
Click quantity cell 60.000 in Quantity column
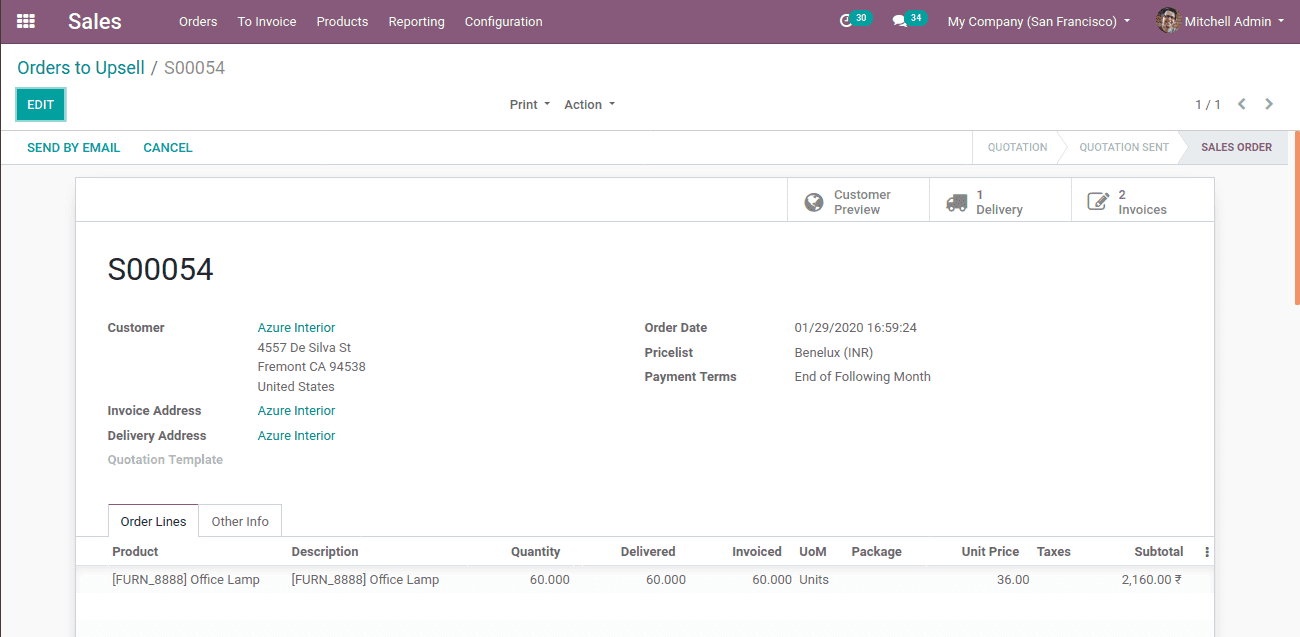(550, 580)
